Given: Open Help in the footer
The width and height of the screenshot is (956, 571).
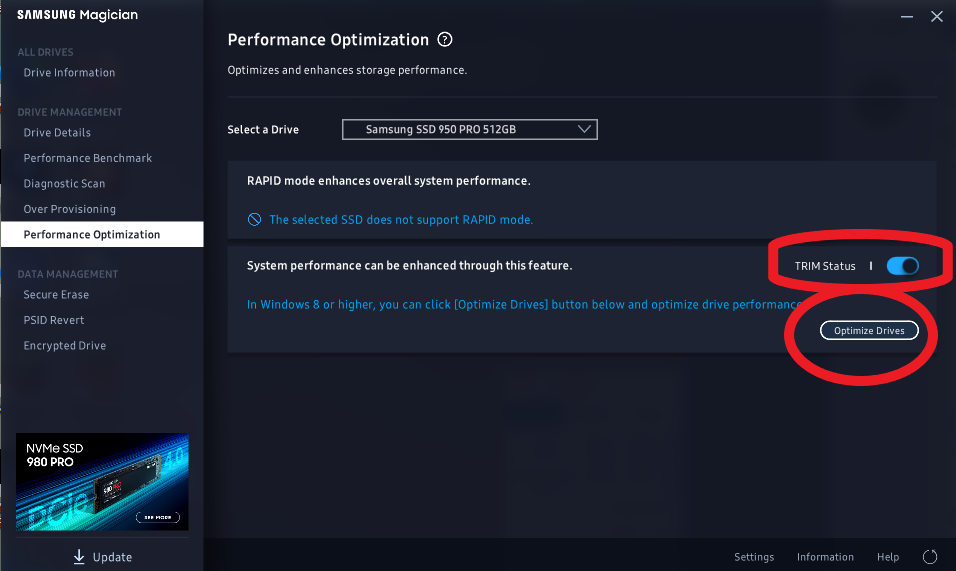Looking at the screenshot, I should [888, 557].
